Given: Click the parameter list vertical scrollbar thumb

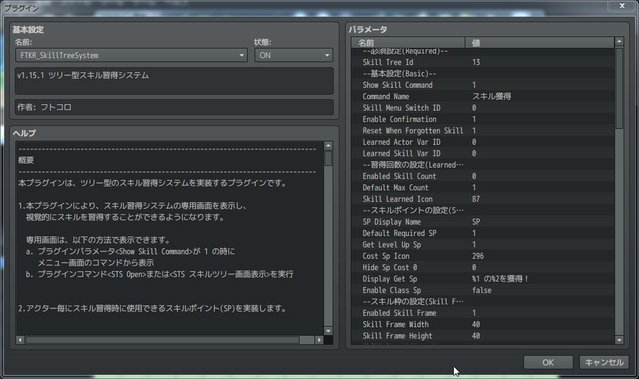Looking at the screenshot, I should [619, 88].
